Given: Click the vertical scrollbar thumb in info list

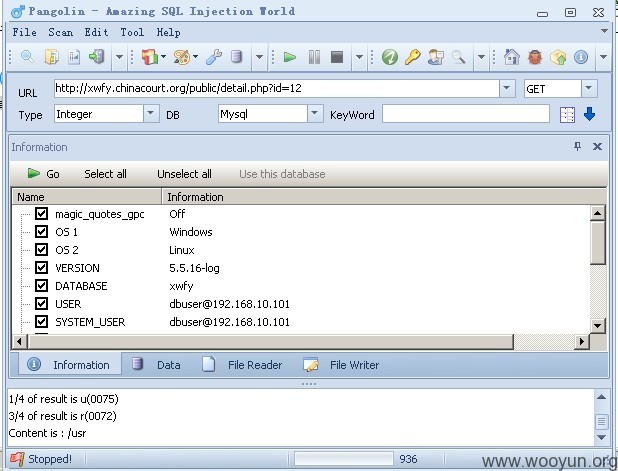Looking at the screenshot, I should (598, 242).
